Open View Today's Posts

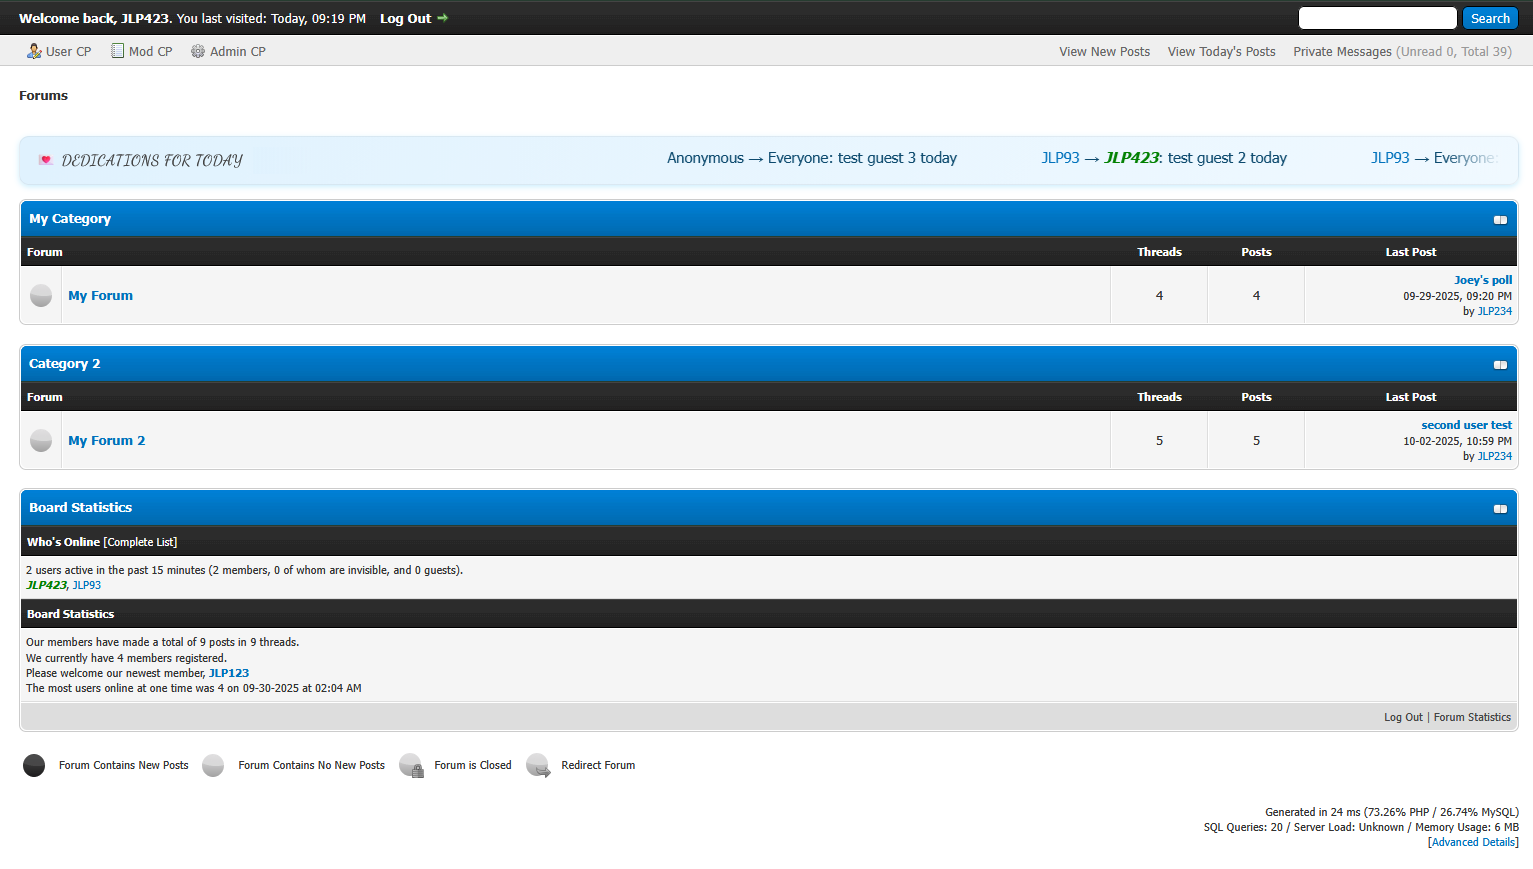point(1221,52)
